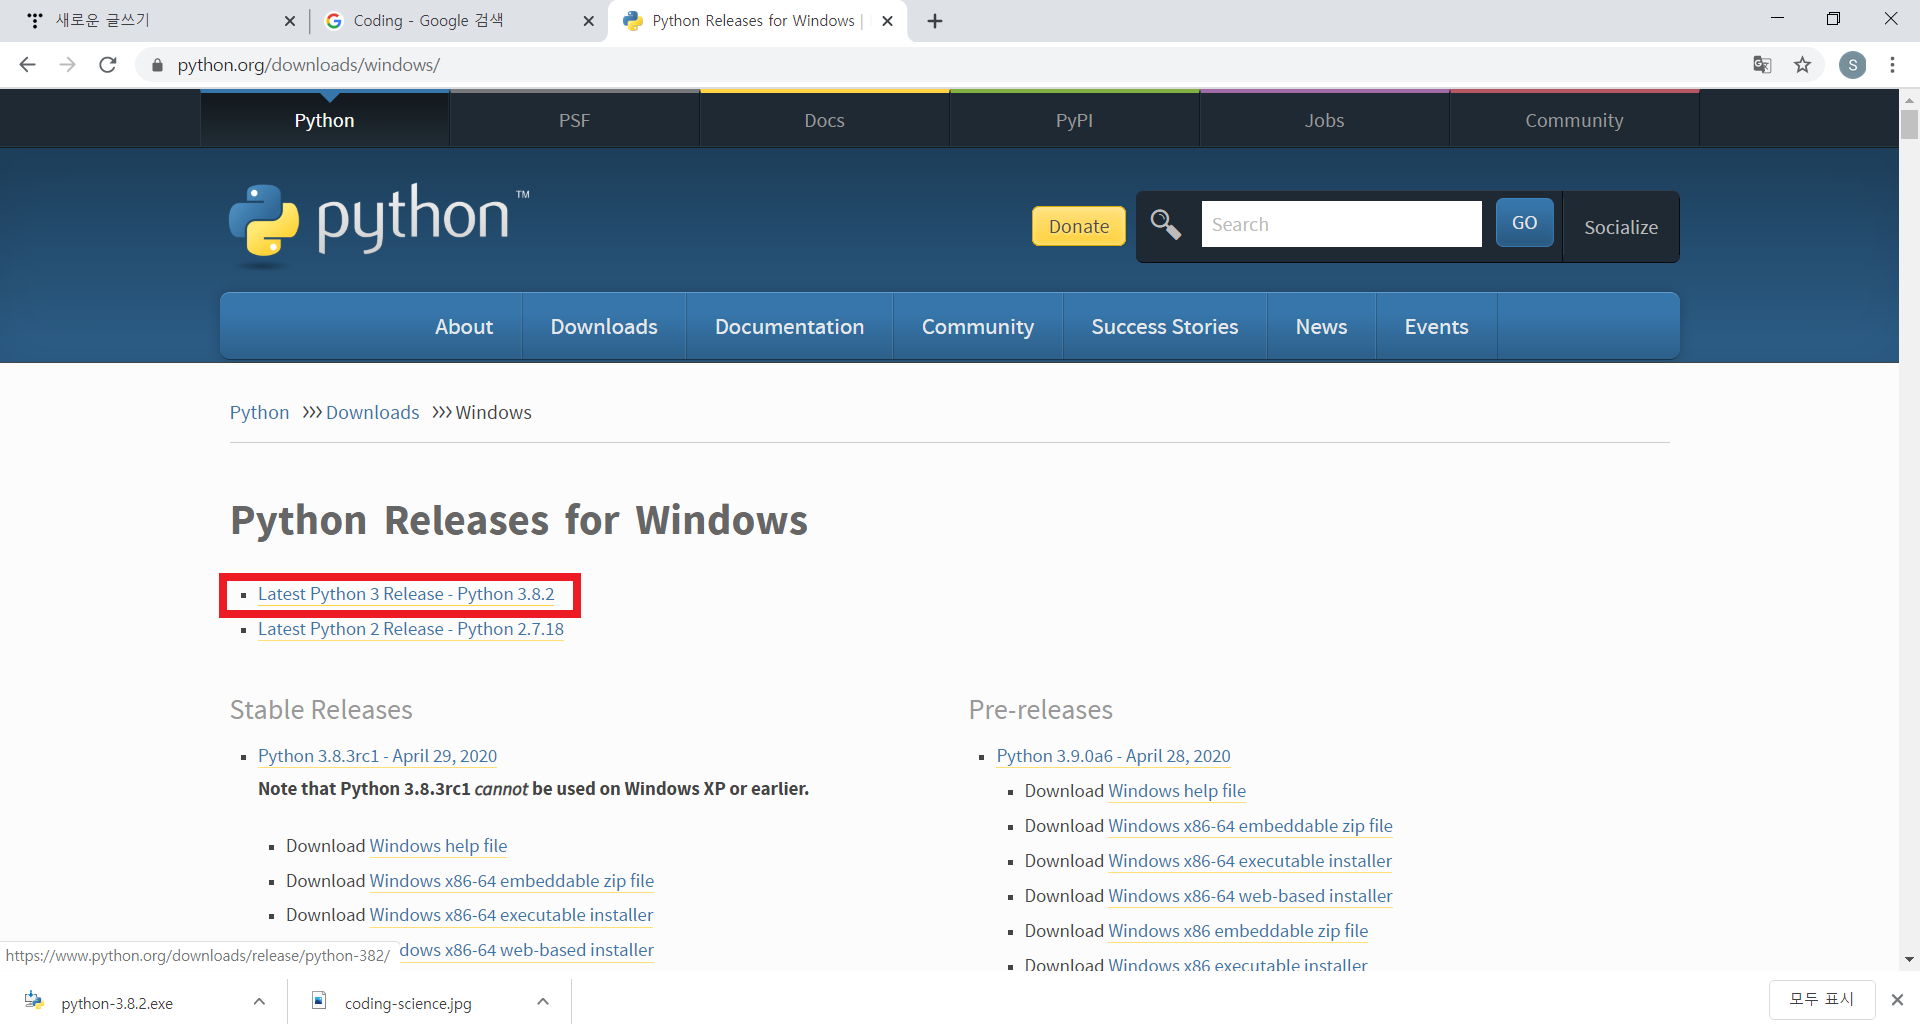Bookmark this page with the star

(x=1802, y=65)
